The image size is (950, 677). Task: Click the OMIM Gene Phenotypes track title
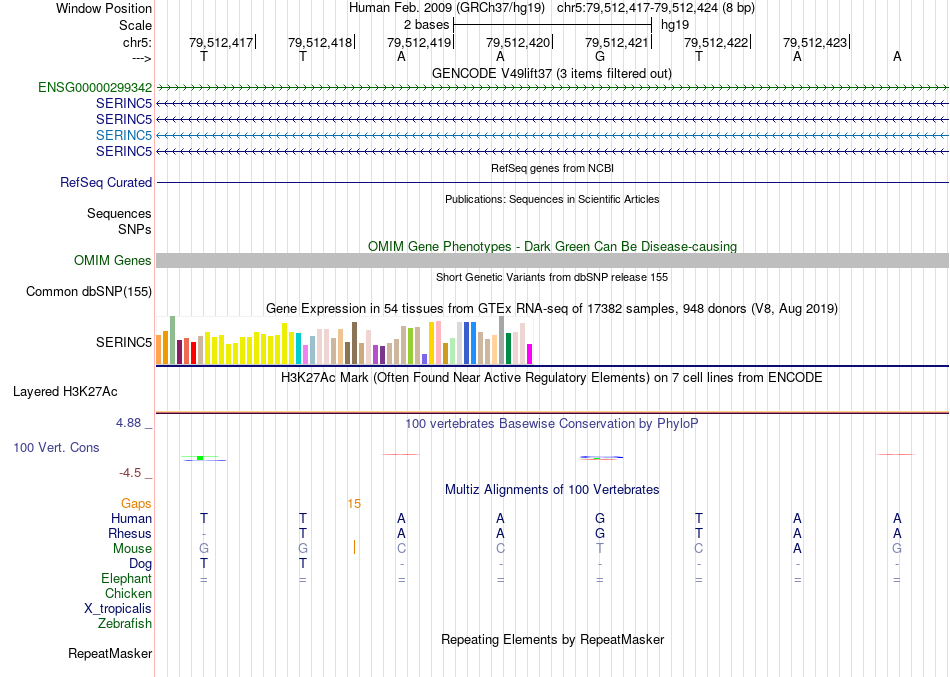point(552,246)
